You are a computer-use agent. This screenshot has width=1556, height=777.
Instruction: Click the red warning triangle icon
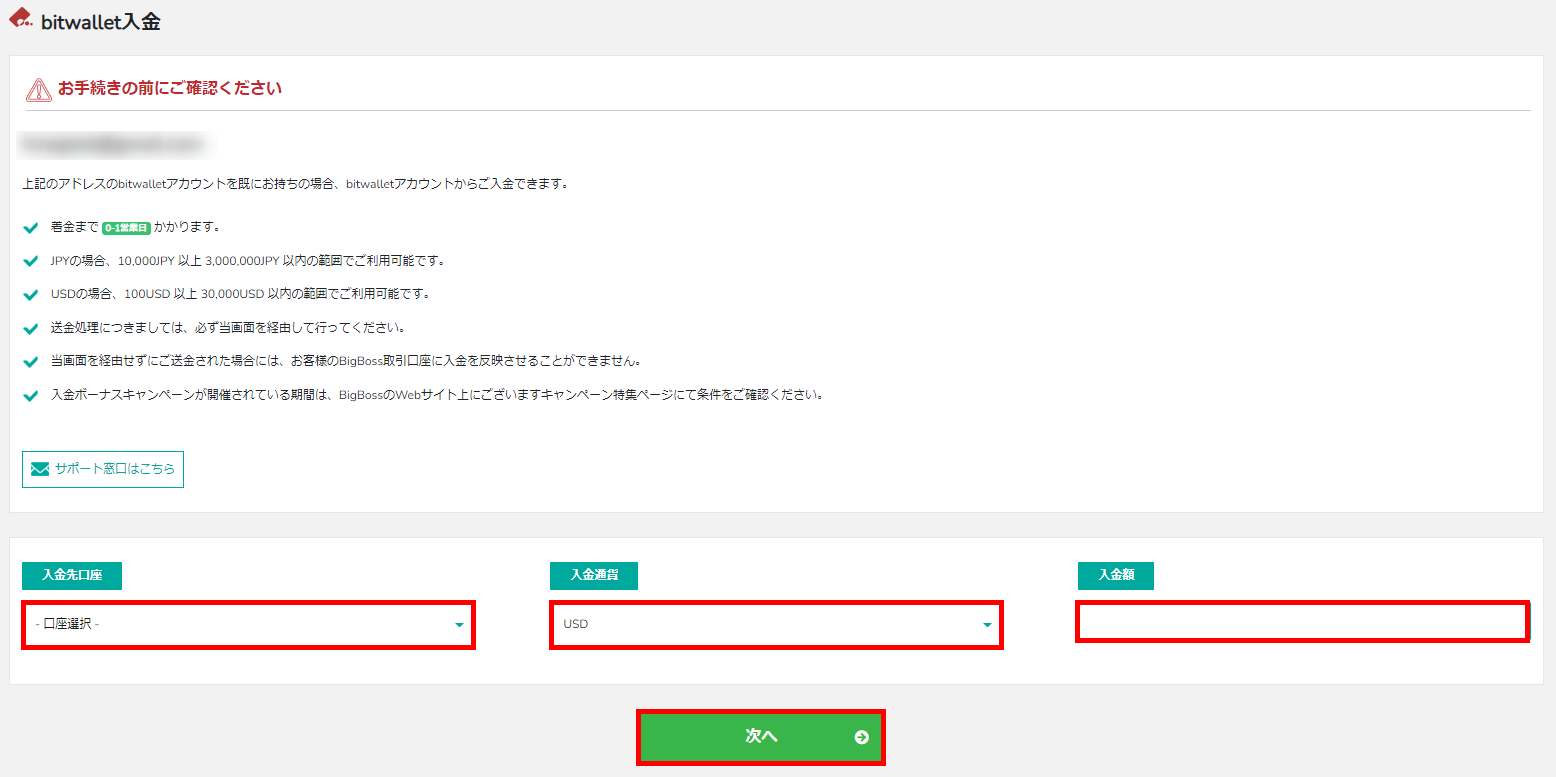click(x=38, y=90)
